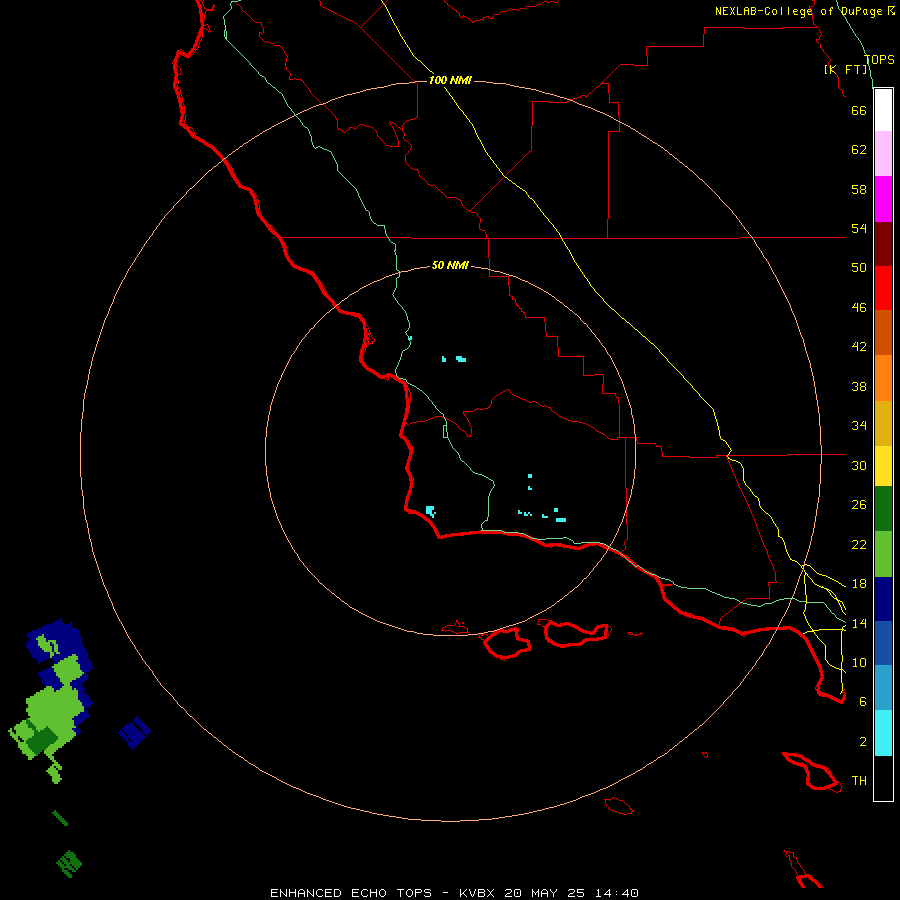Click the '34' legend value
Viewport: 900px width, 900px height.
[x=859, y=426]
